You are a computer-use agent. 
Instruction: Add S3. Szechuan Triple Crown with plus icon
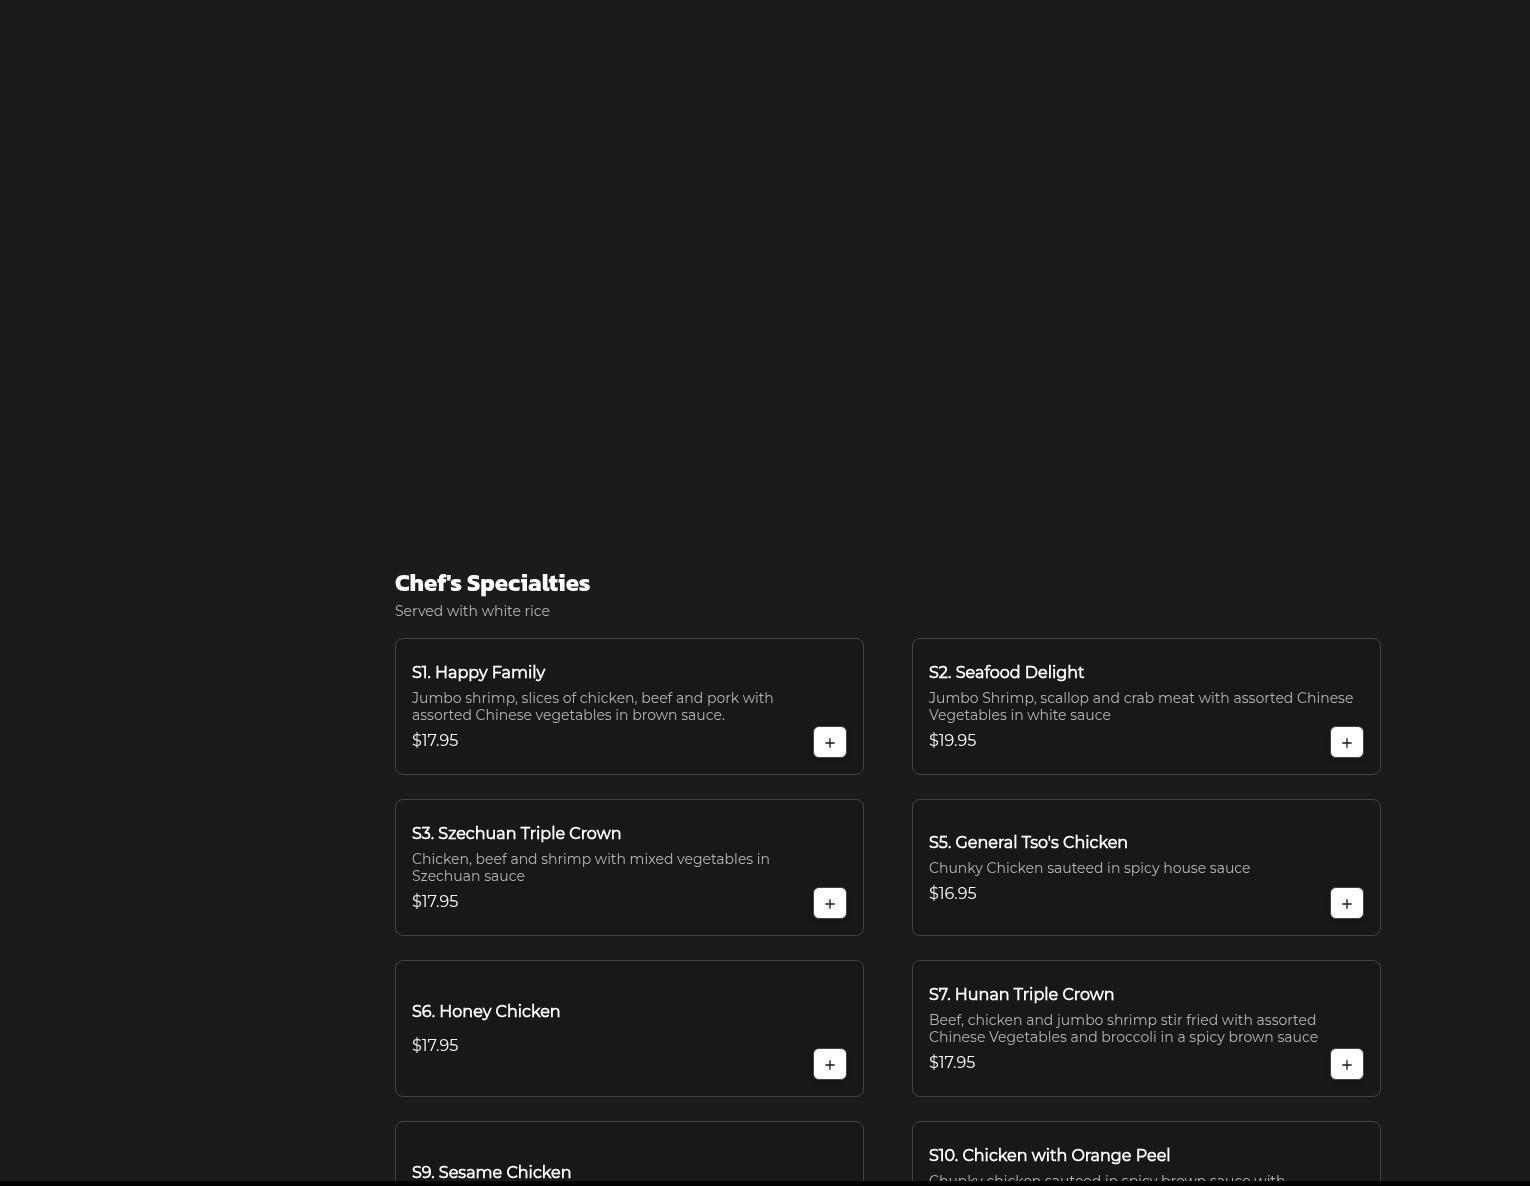pos(830,903)
